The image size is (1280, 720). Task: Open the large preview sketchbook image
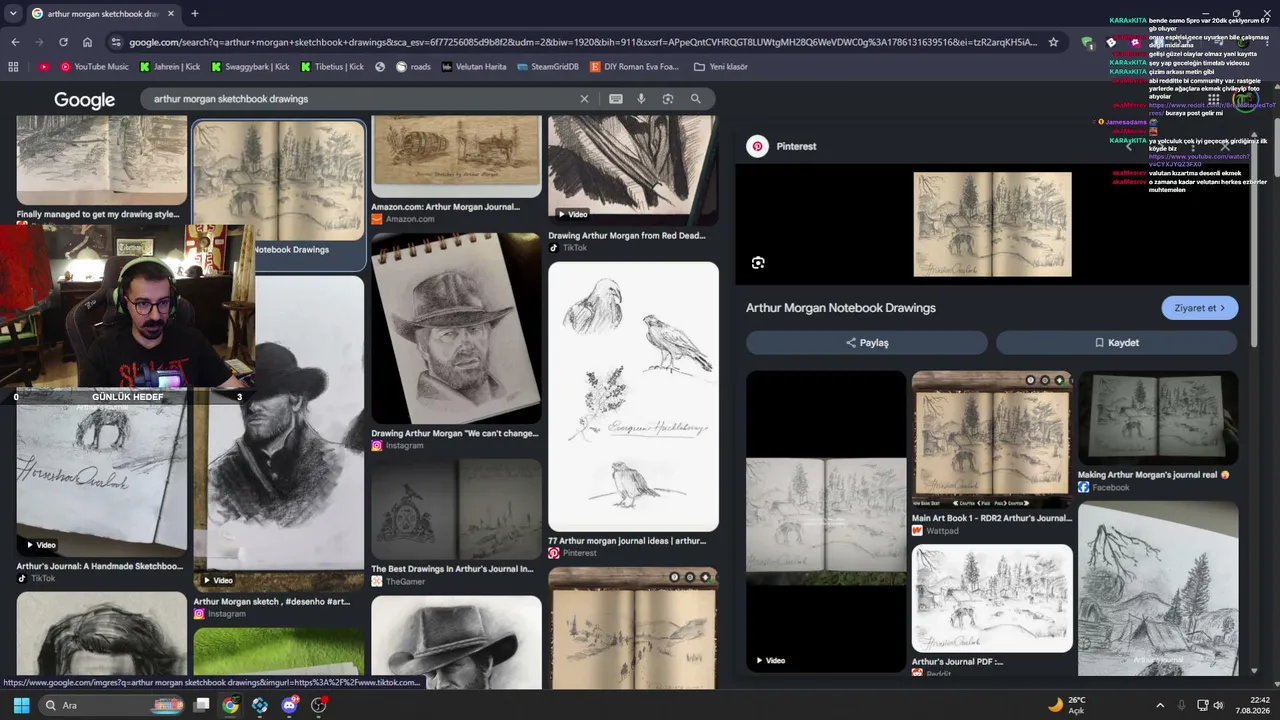[x=992, y=224]
